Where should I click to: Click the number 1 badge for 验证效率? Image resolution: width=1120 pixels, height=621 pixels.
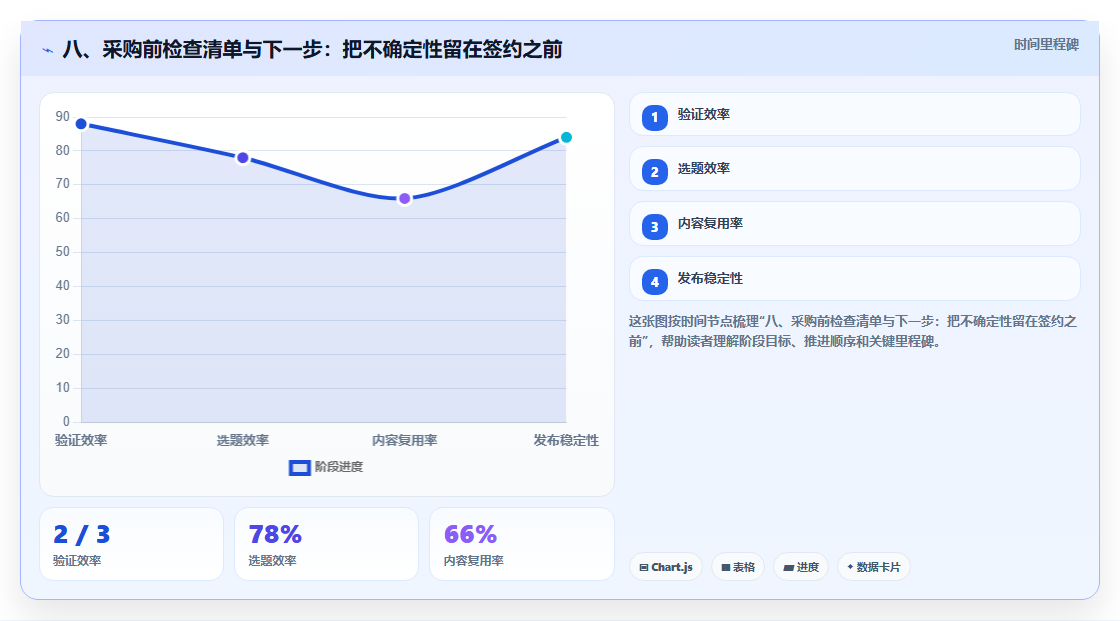(654, 117)
